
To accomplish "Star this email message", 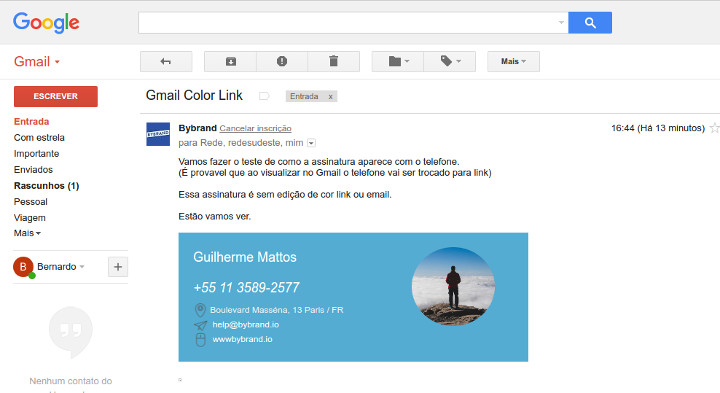I will pos(714,128).
